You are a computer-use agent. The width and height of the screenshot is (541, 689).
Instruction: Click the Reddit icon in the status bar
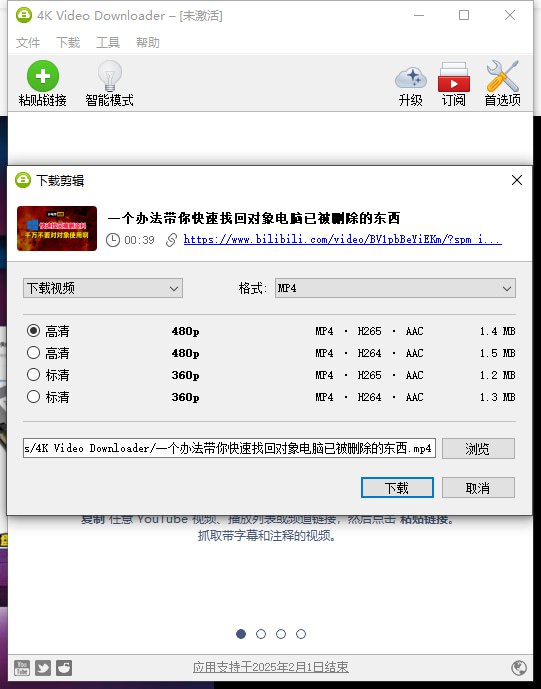click(x=64, y=668)
